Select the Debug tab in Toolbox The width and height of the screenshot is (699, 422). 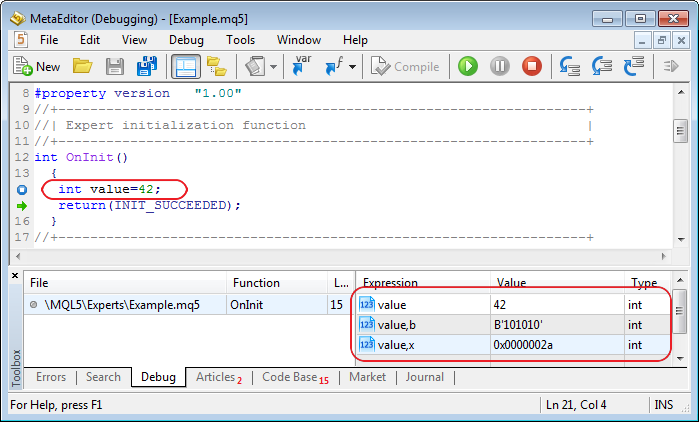click(158, 377)
